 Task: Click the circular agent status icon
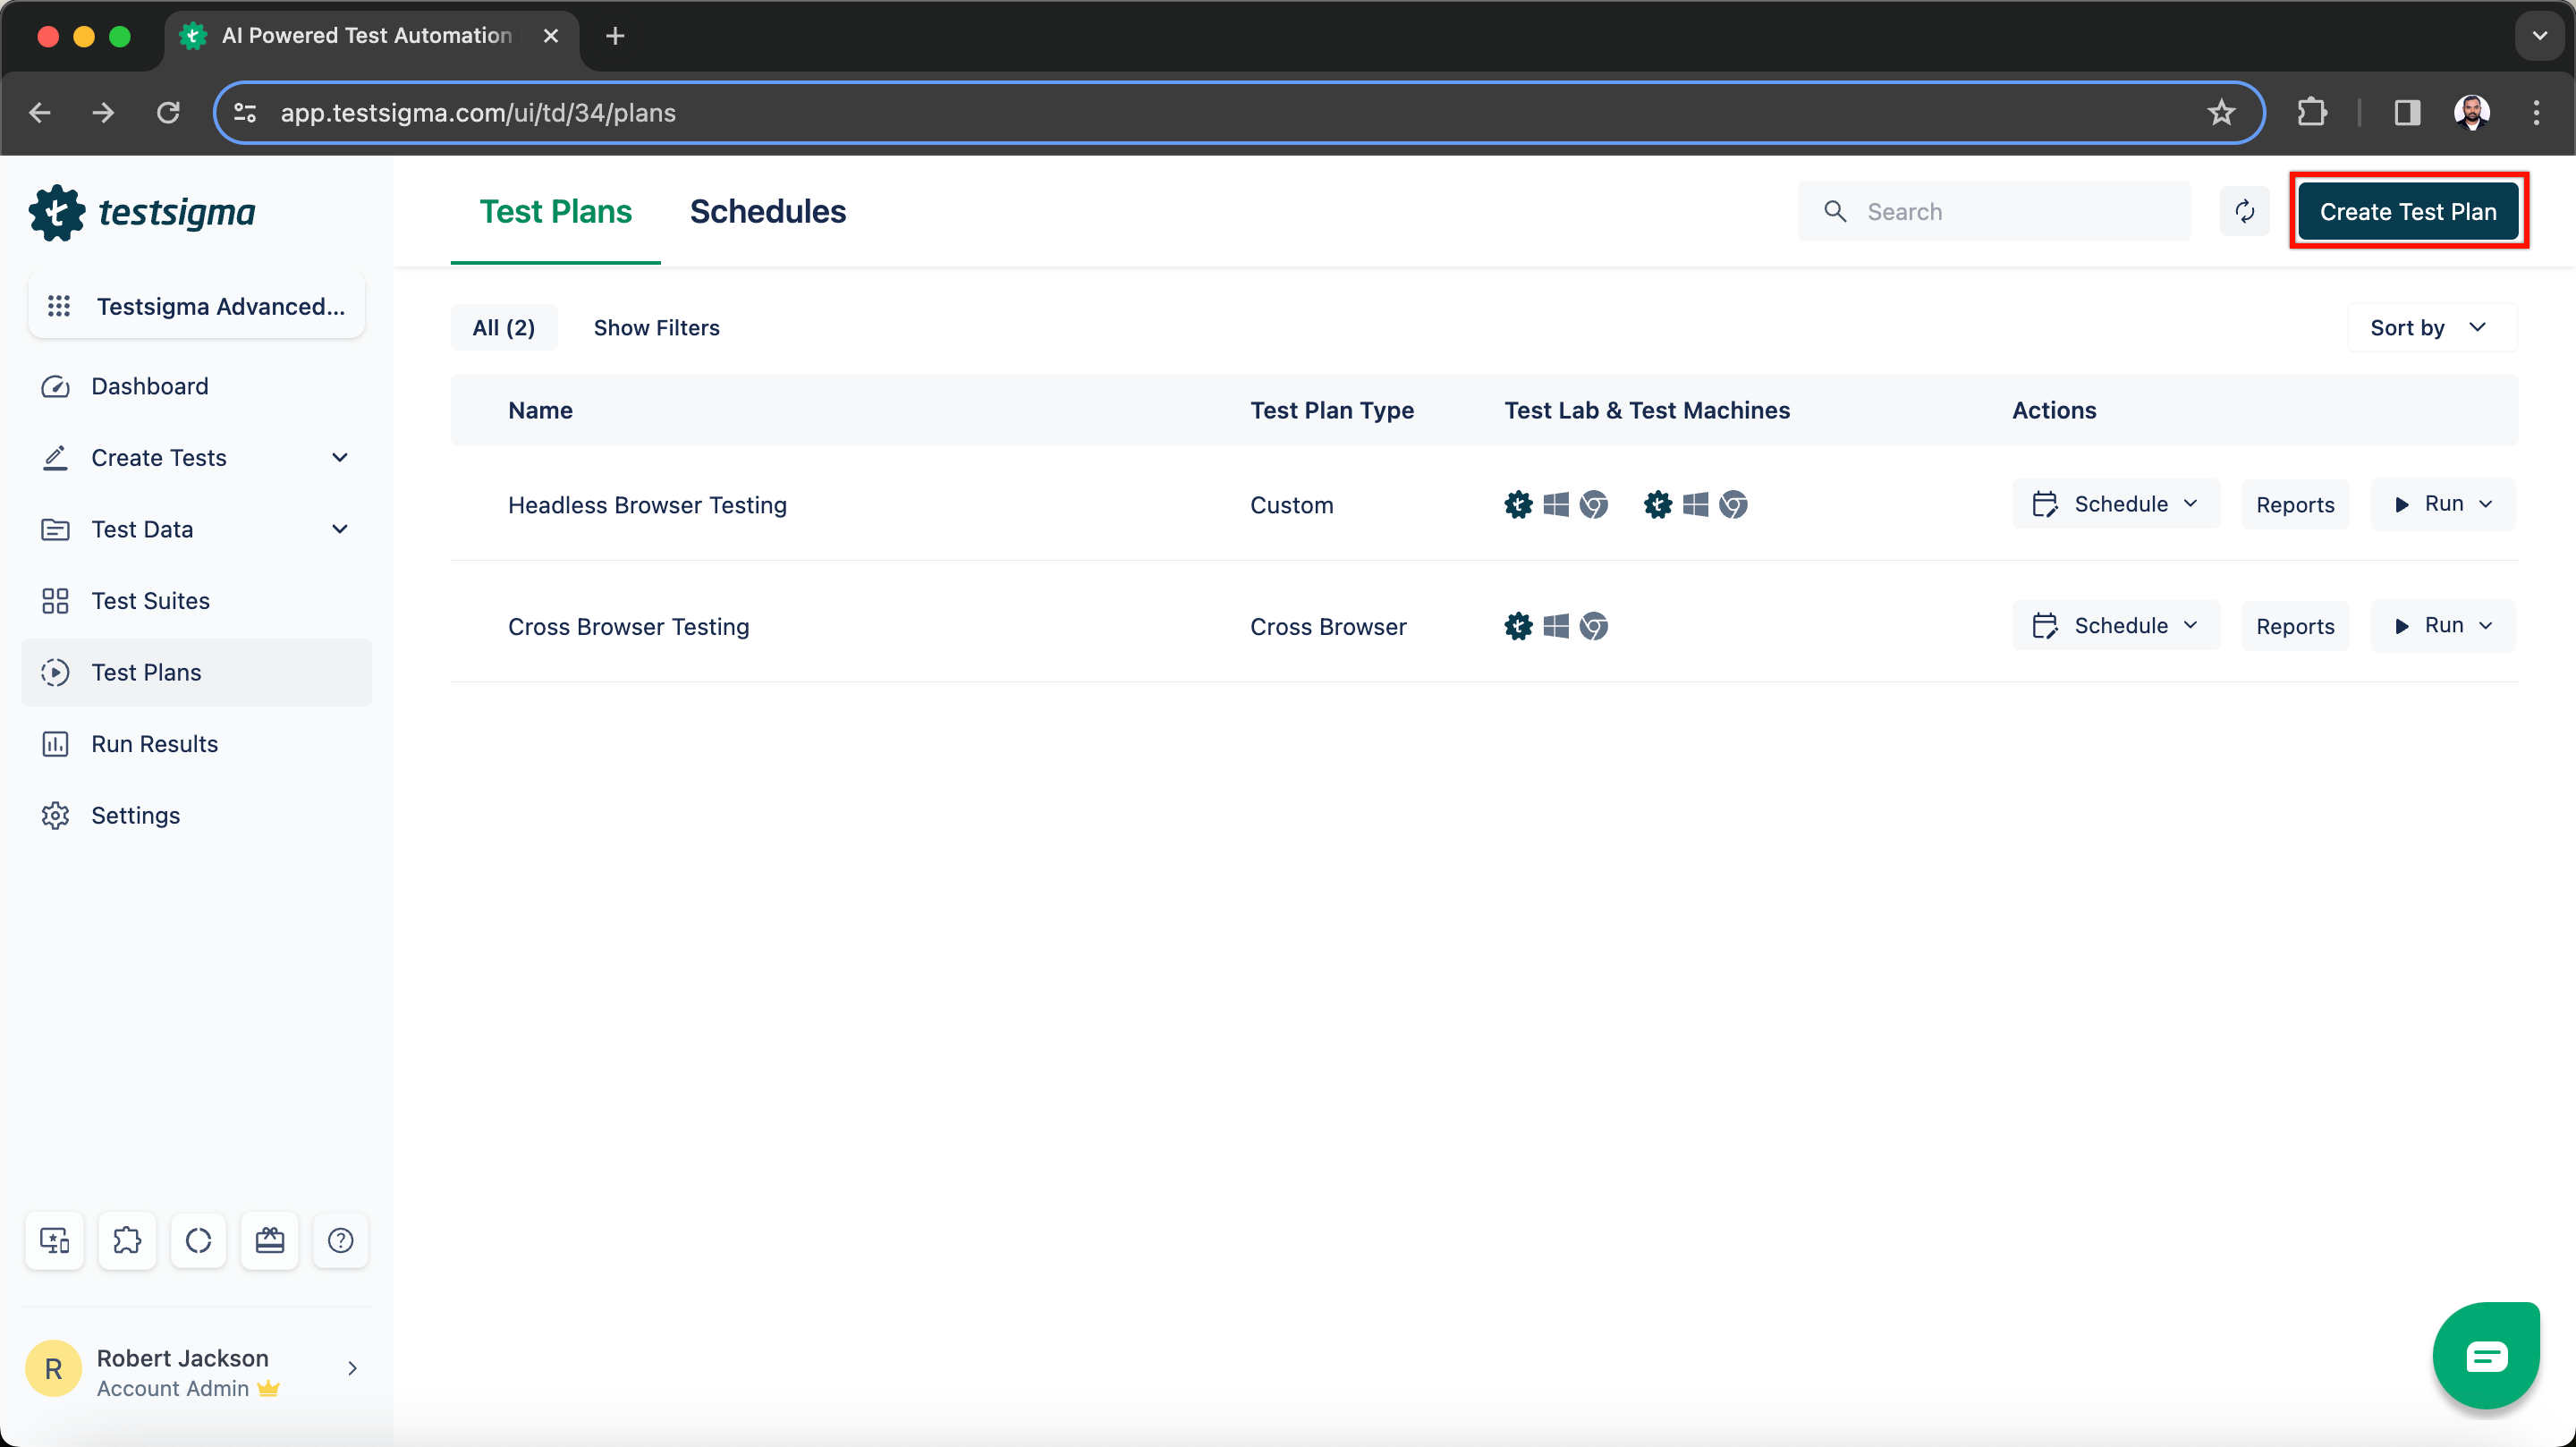click(x=198, y=1240)
